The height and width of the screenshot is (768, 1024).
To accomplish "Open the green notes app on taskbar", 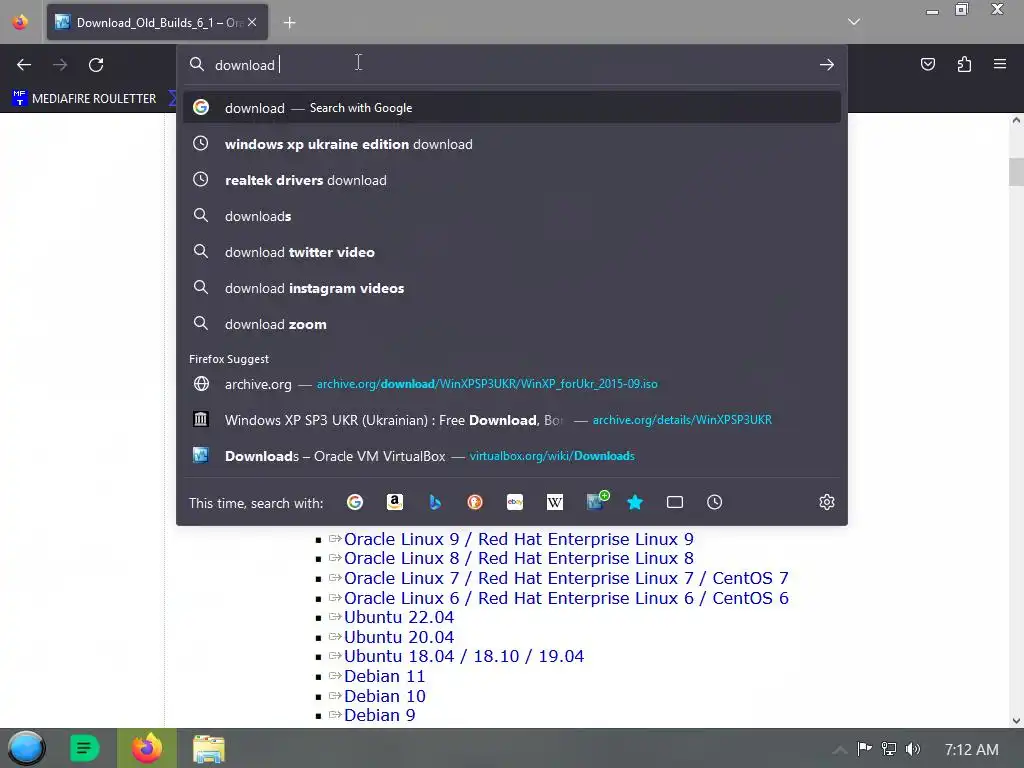I will click(84, 748).
